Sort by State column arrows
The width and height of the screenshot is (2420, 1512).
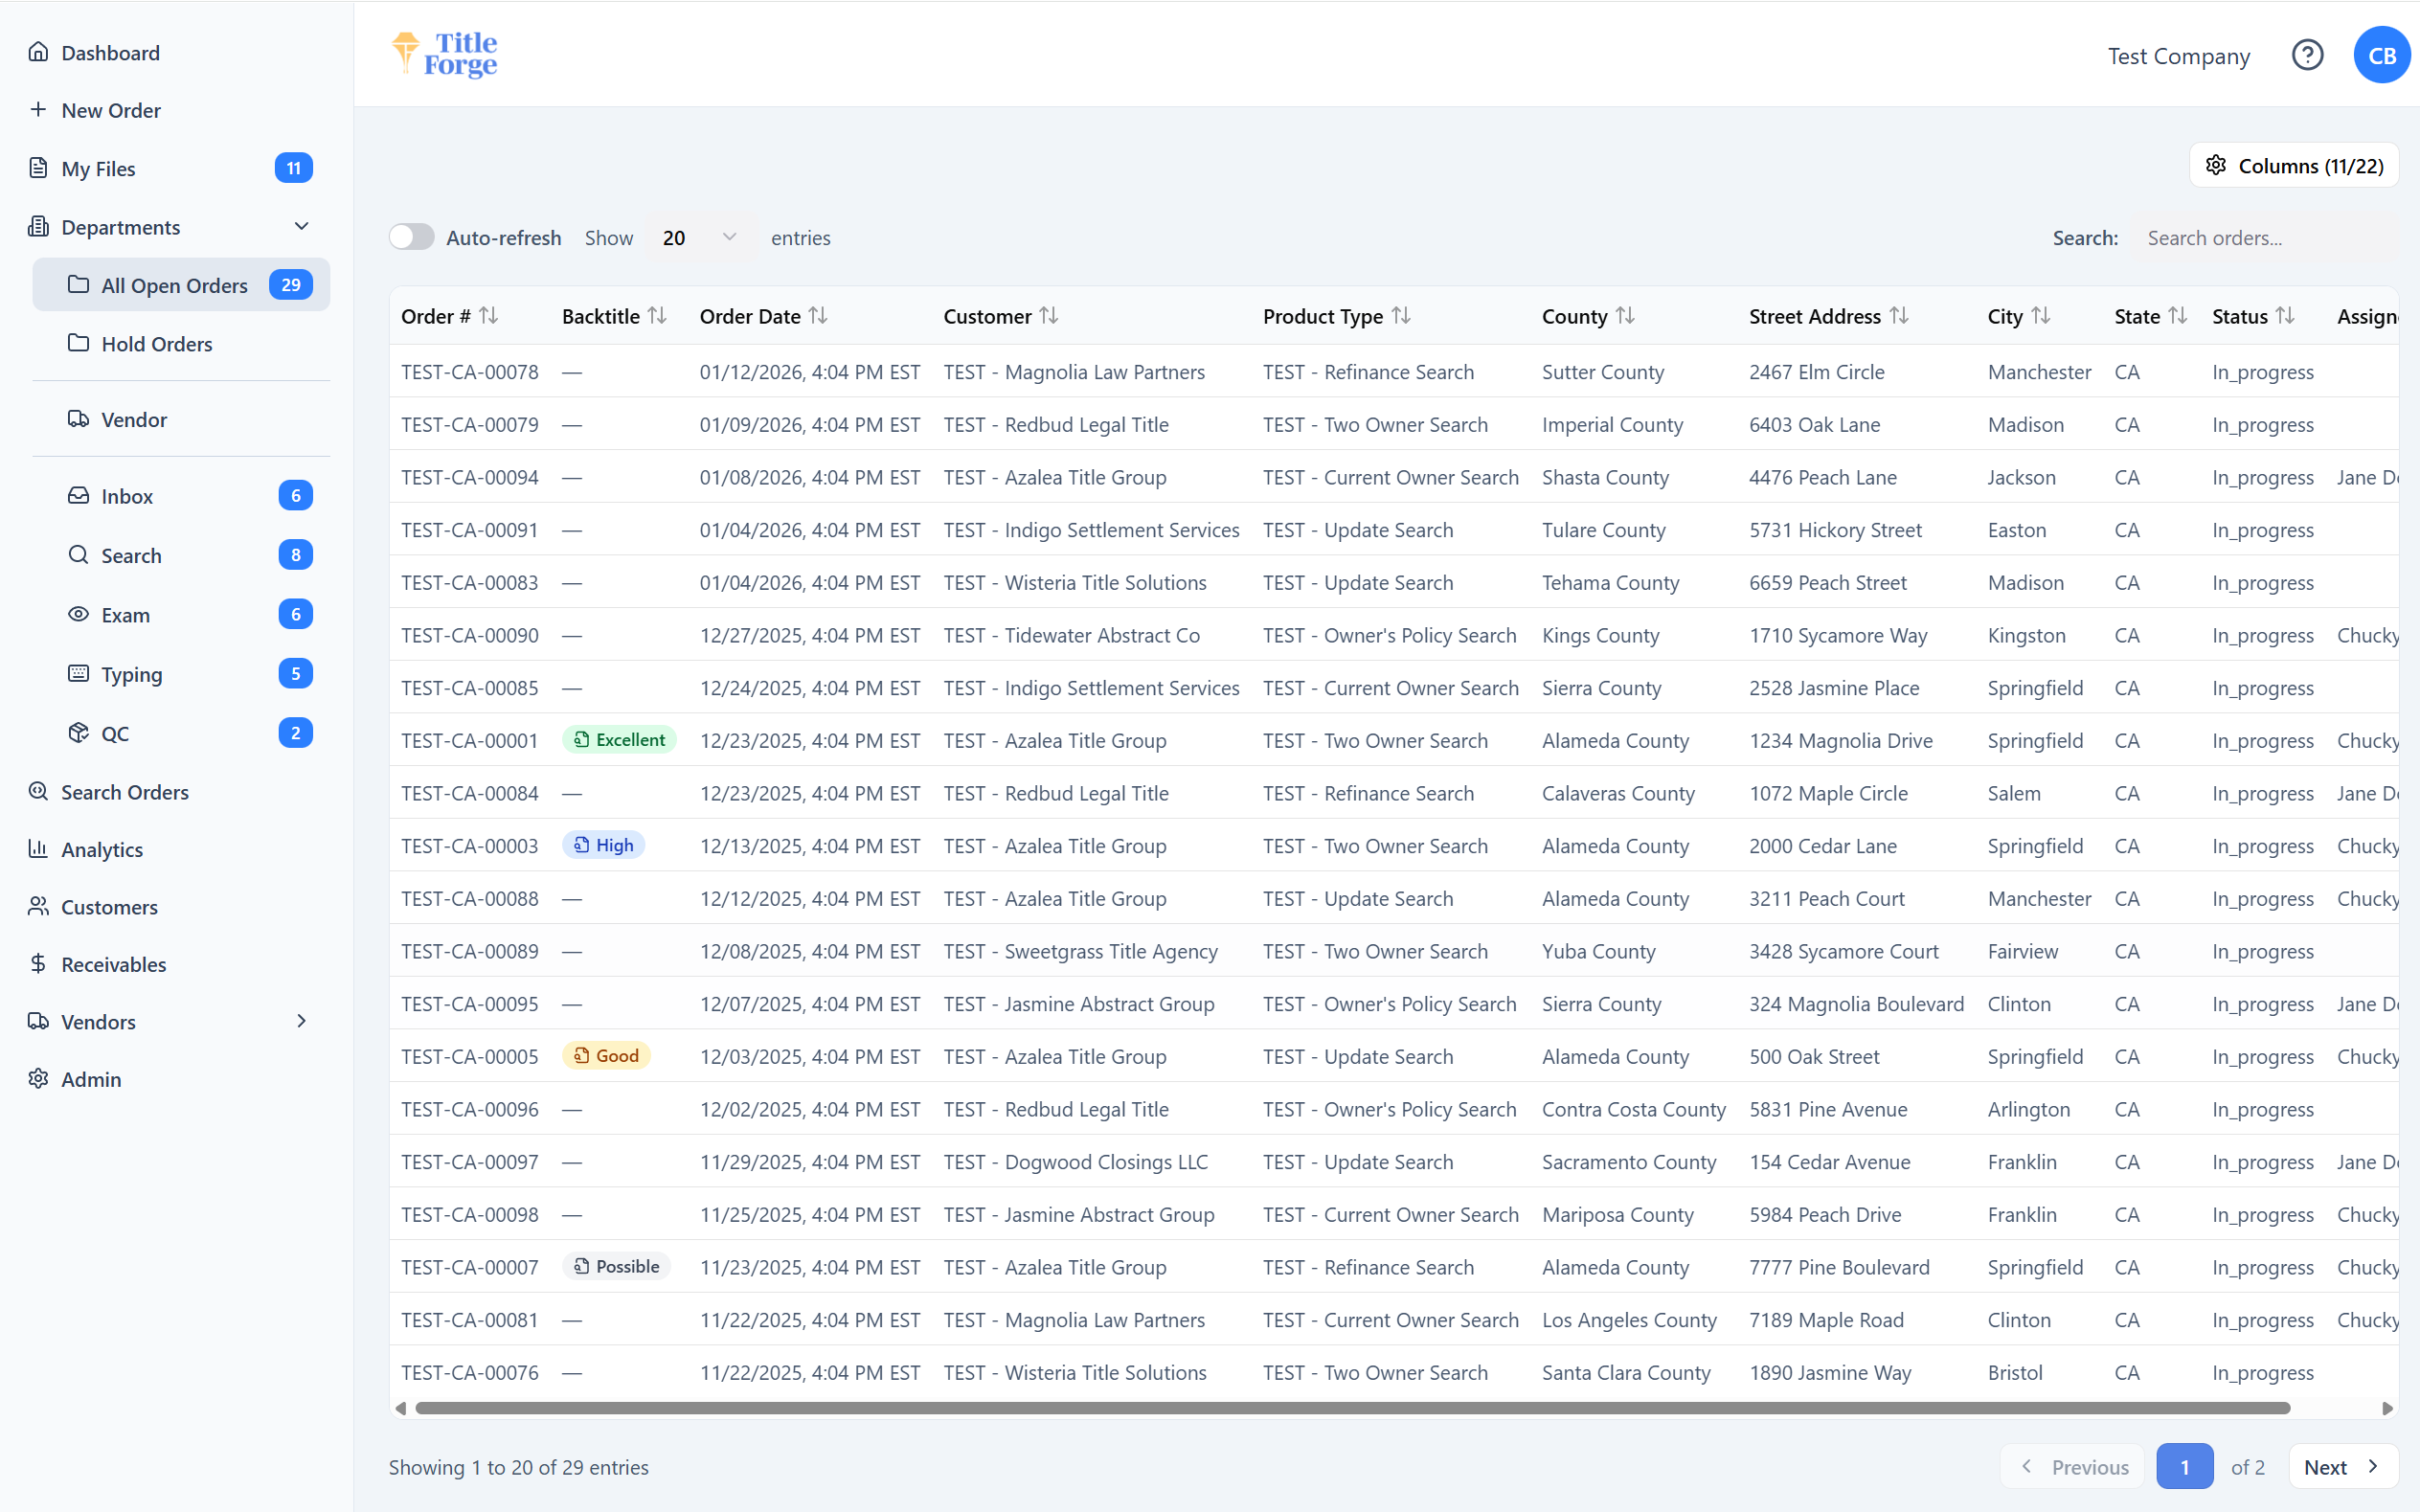pos(2177,316)
